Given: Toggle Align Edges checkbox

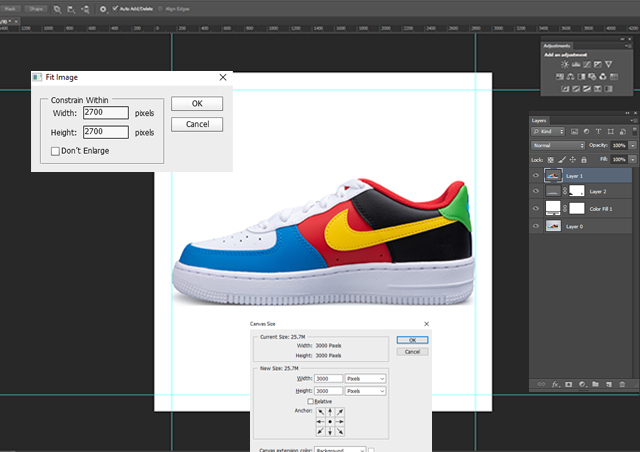Looking at the screenshot, I should click(160, 9).
